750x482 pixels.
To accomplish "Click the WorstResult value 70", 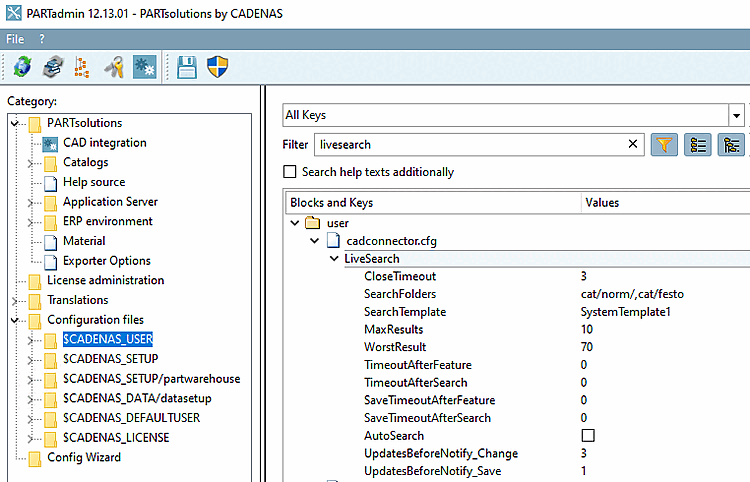I will coord(587,347).
